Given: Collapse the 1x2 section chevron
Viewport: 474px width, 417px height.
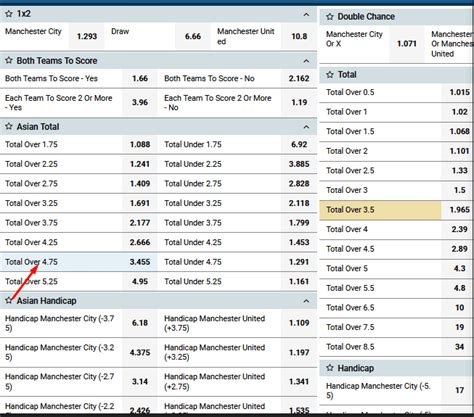Looking at the screenshot, I should (306, 14).
